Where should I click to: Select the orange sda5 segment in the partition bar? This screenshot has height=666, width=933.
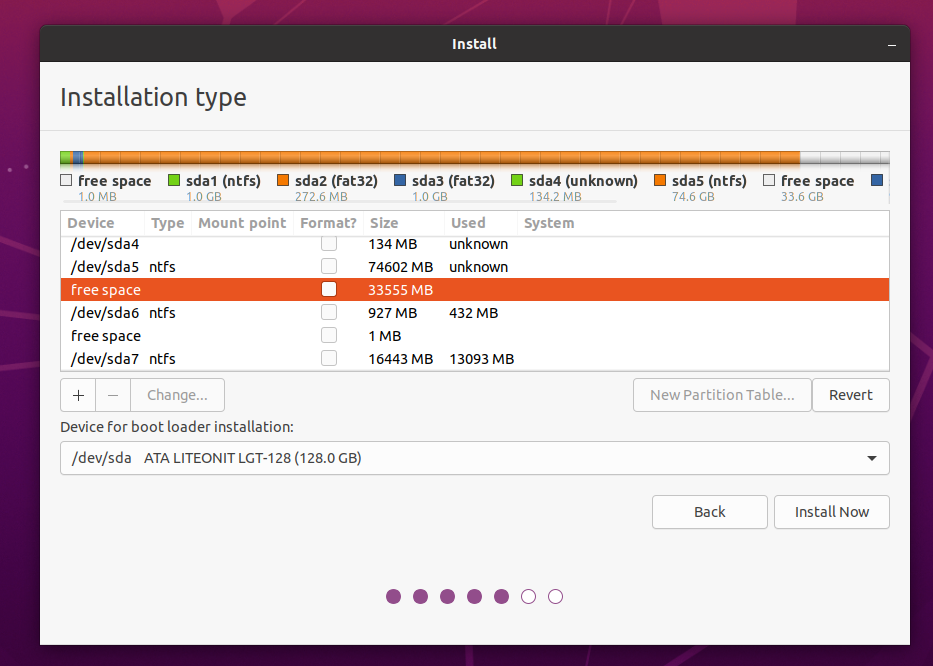pyautogui.click(x=442, y=158)
